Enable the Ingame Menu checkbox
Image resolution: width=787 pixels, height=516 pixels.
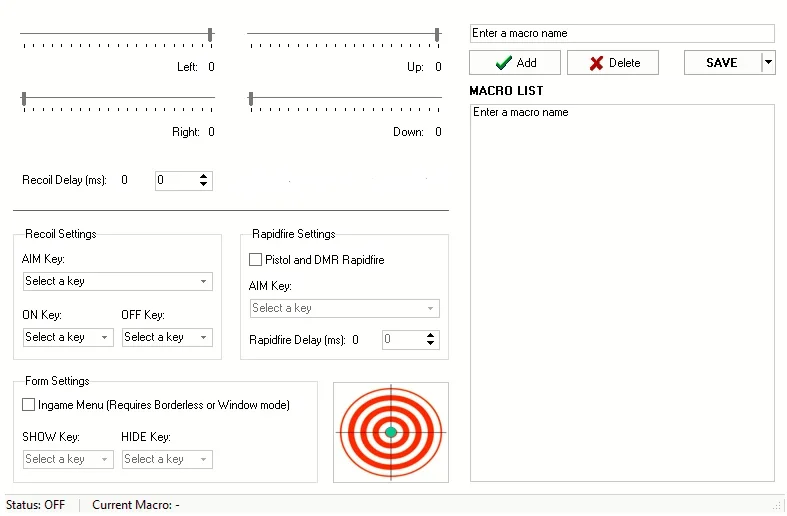(x=29, y=405)
